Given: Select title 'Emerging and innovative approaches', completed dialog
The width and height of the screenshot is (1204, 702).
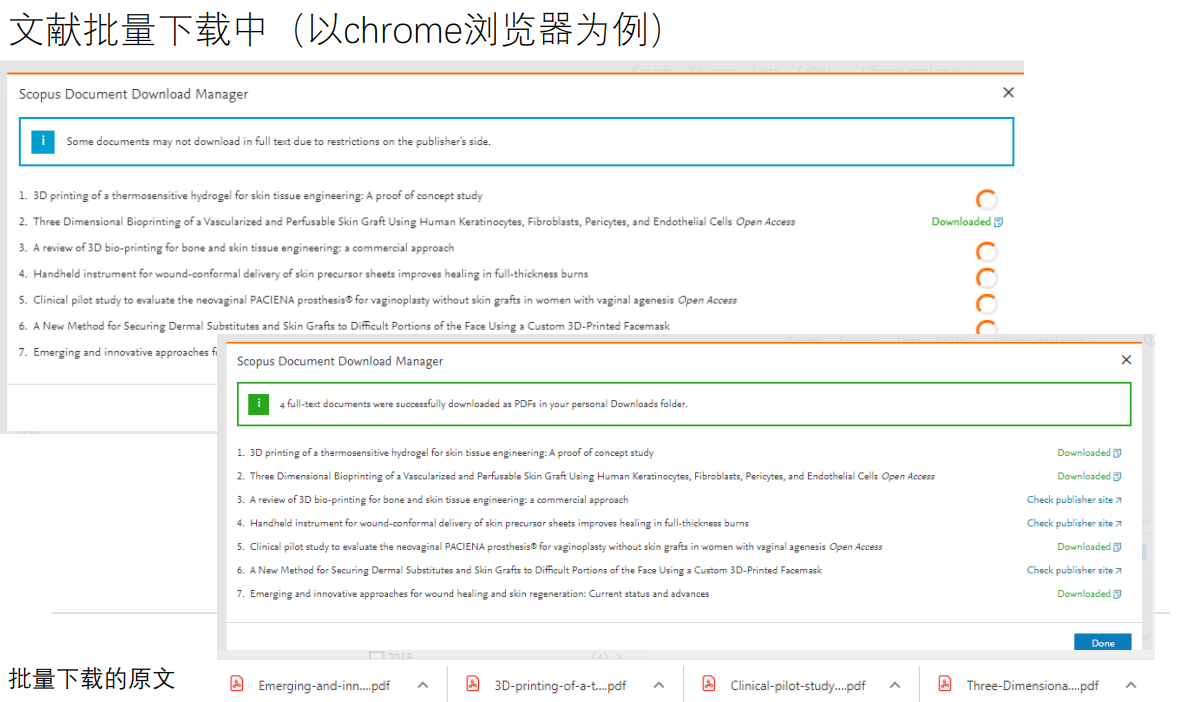Looking at the screenshot, I should point(479,594).
